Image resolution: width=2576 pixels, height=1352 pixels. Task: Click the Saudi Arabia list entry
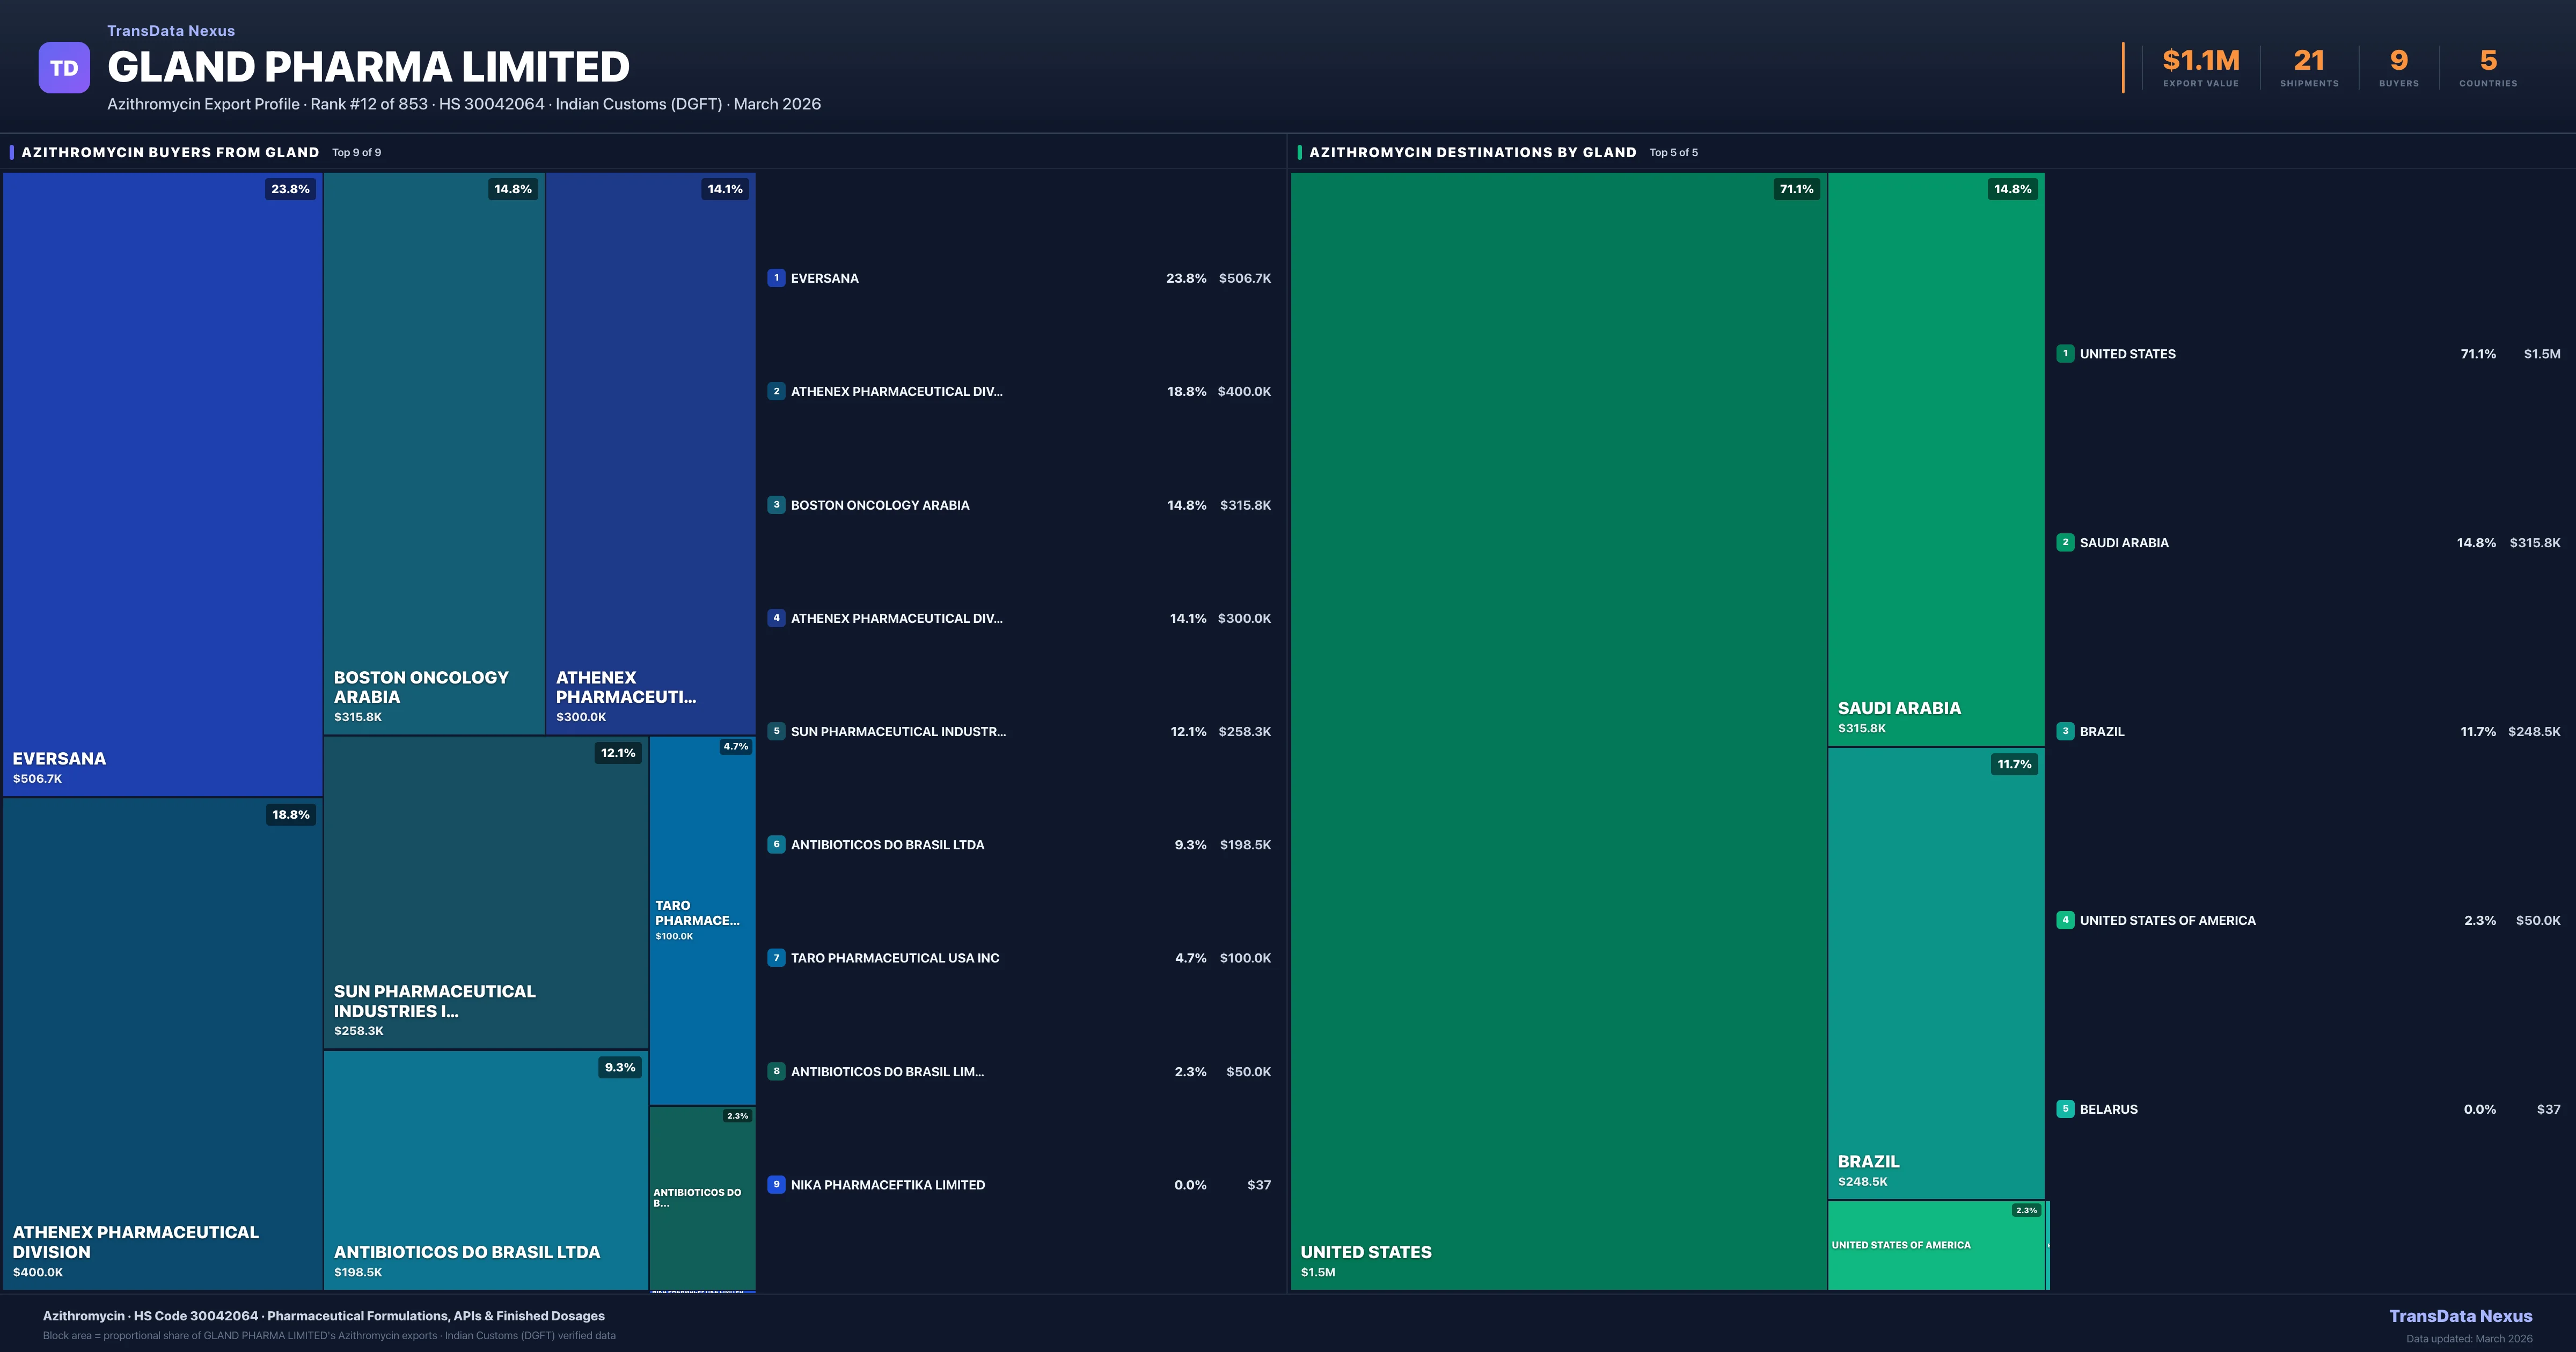(x=2124, y=543)
